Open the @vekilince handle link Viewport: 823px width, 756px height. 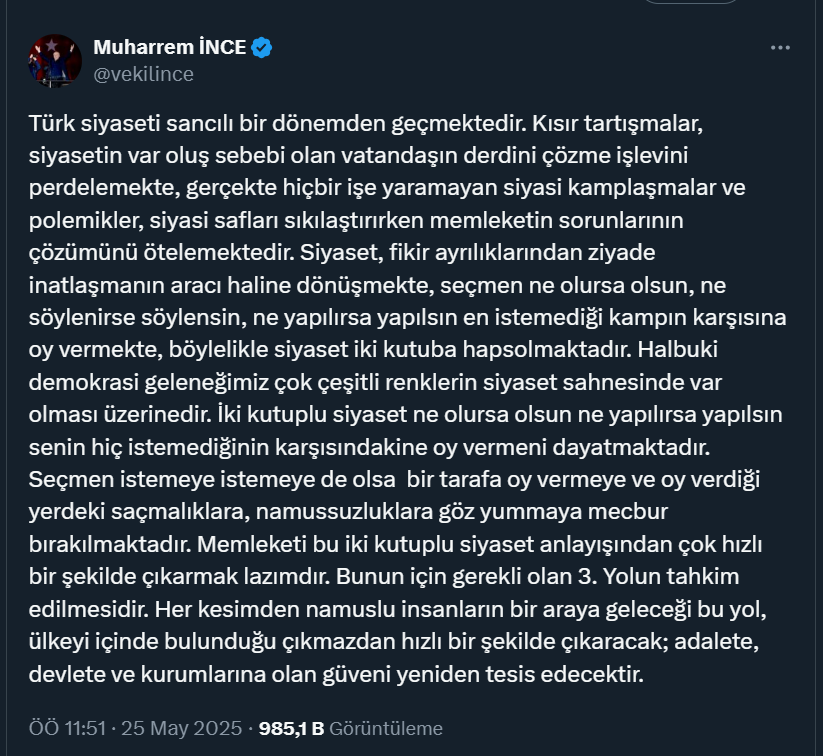pyautogui.click(x=143, y=74)
